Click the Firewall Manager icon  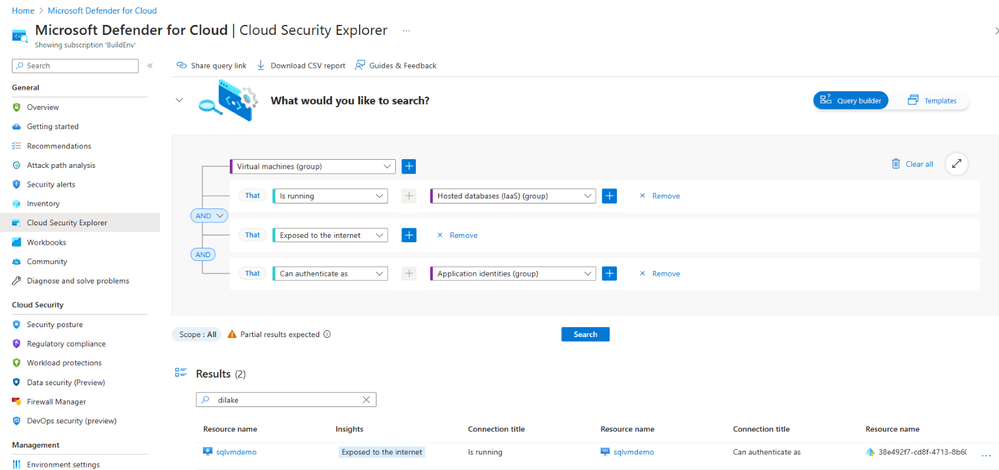(x=17, y=402)
